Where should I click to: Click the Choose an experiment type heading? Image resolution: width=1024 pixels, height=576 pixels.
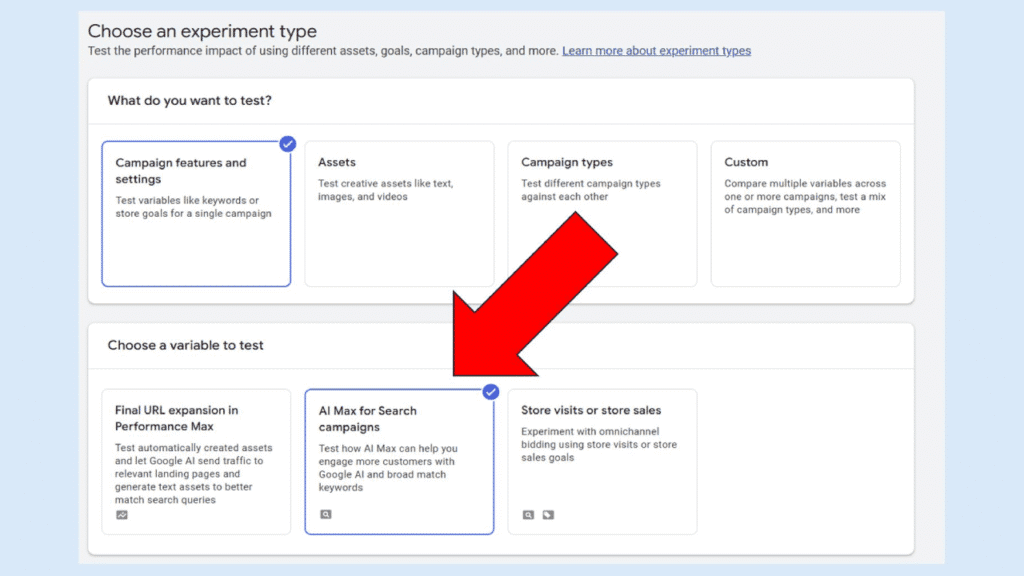tap(201, 31)
